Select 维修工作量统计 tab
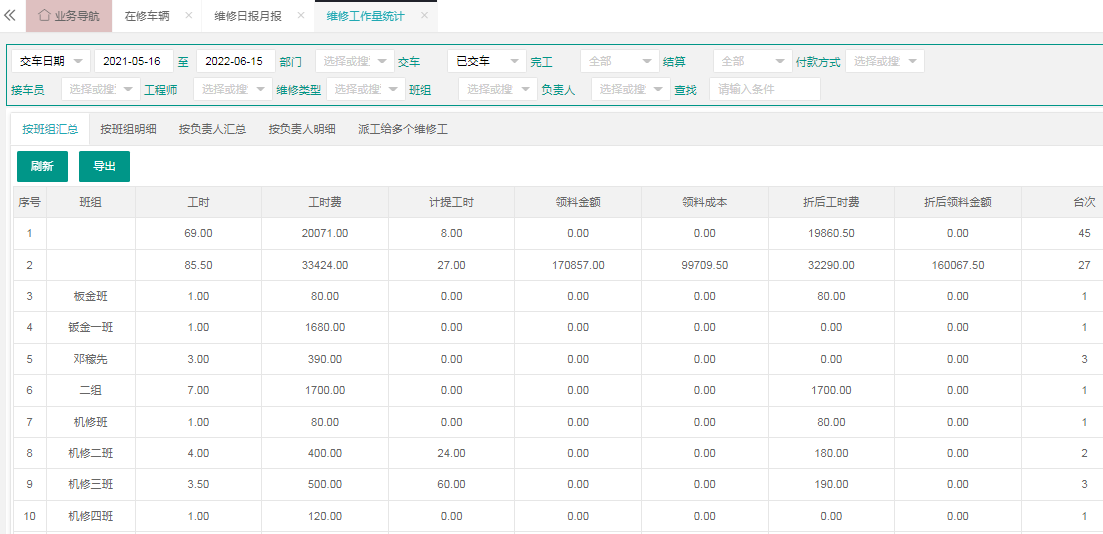The height and width of the screenshot is (534, 1103). click(x=366, y=16)
